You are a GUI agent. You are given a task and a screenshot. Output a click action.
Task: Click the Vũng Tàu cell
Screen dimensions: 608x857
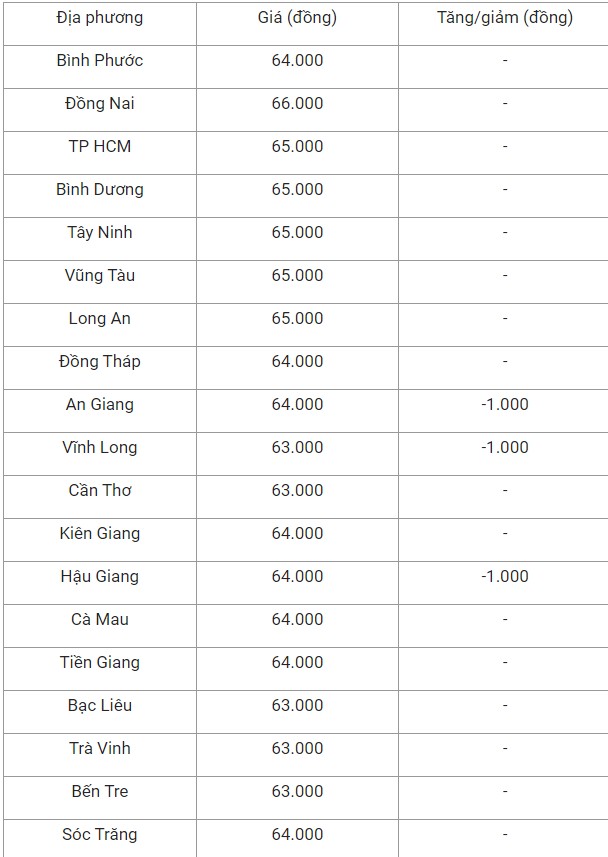(100, 276)
